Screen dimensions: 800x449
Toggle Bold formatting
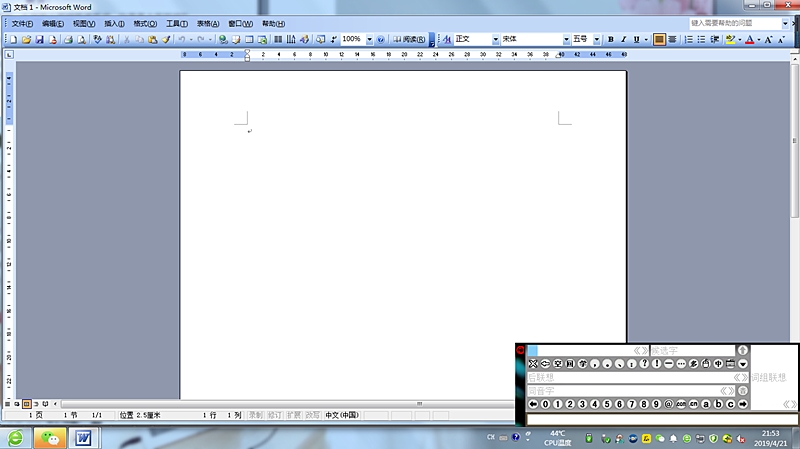(610, 40)
